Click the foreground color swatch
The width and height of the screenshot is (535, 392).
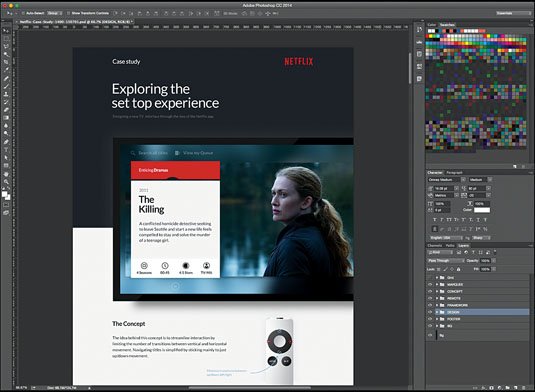pos(5,194)
